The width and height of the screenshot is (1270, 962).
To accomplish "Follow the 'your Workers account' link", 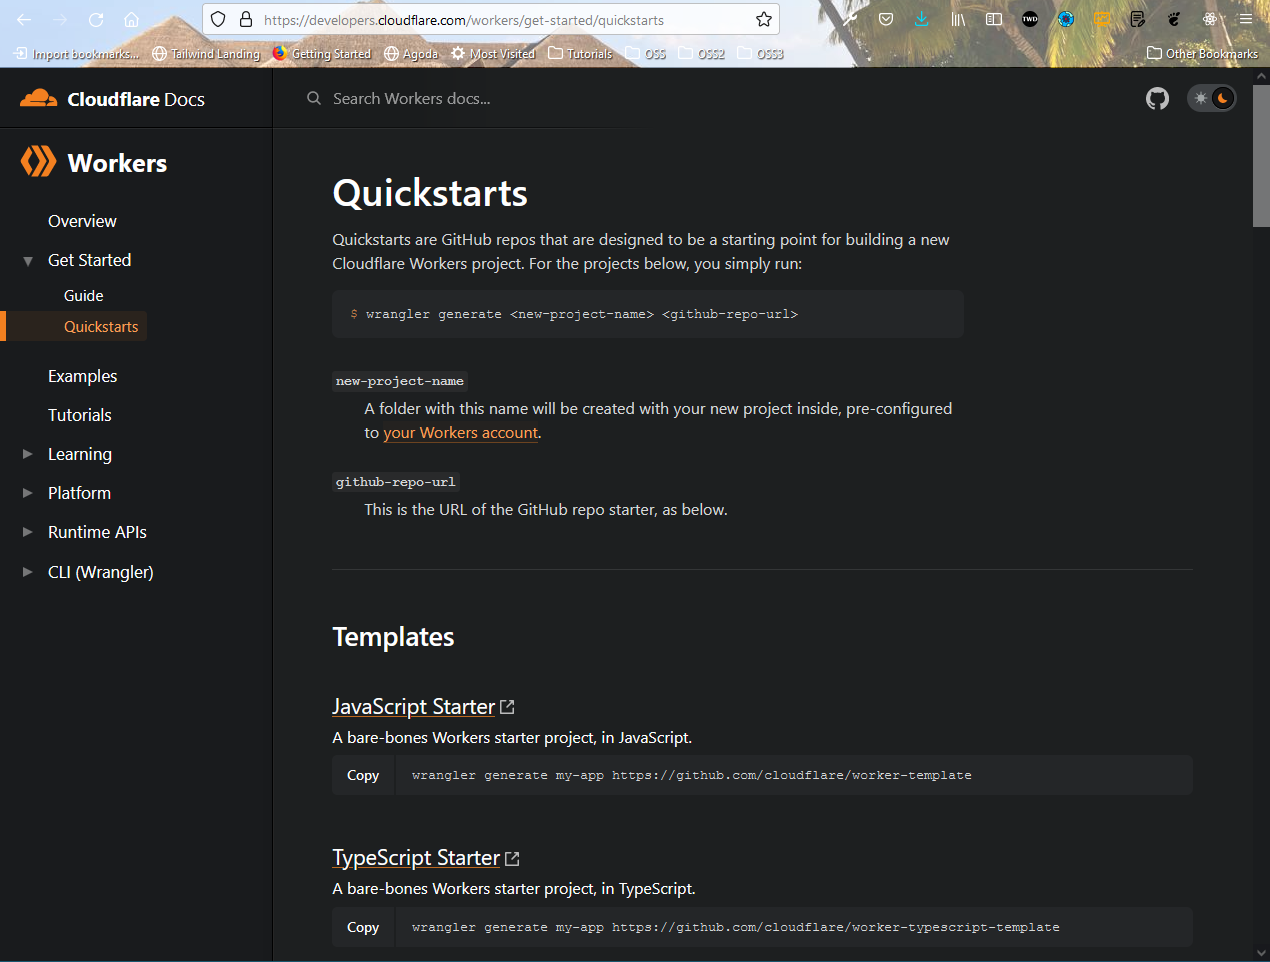I will pyautogui.click(x=461, y=433).
